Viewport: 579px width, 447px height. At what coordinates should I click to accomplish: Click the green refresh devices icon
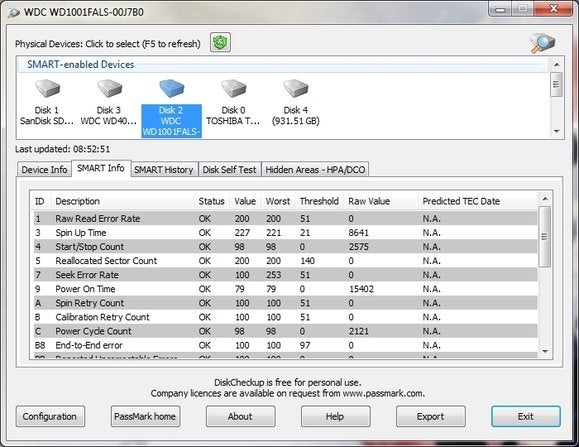(x=220, y=42)
